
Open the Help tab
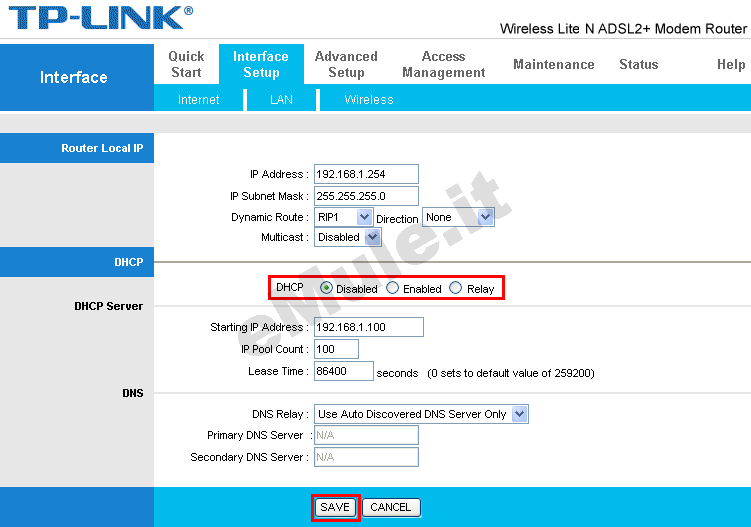point(731,64)
